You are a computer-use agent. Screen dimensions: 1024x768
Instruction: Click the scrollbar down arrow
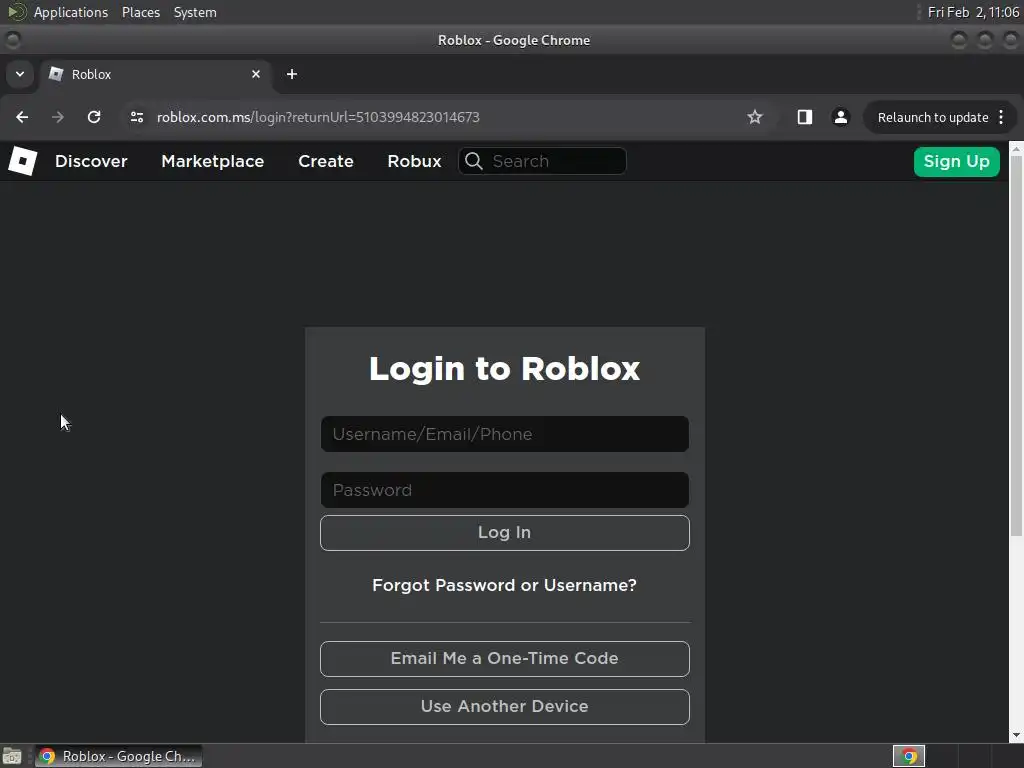1016,735
